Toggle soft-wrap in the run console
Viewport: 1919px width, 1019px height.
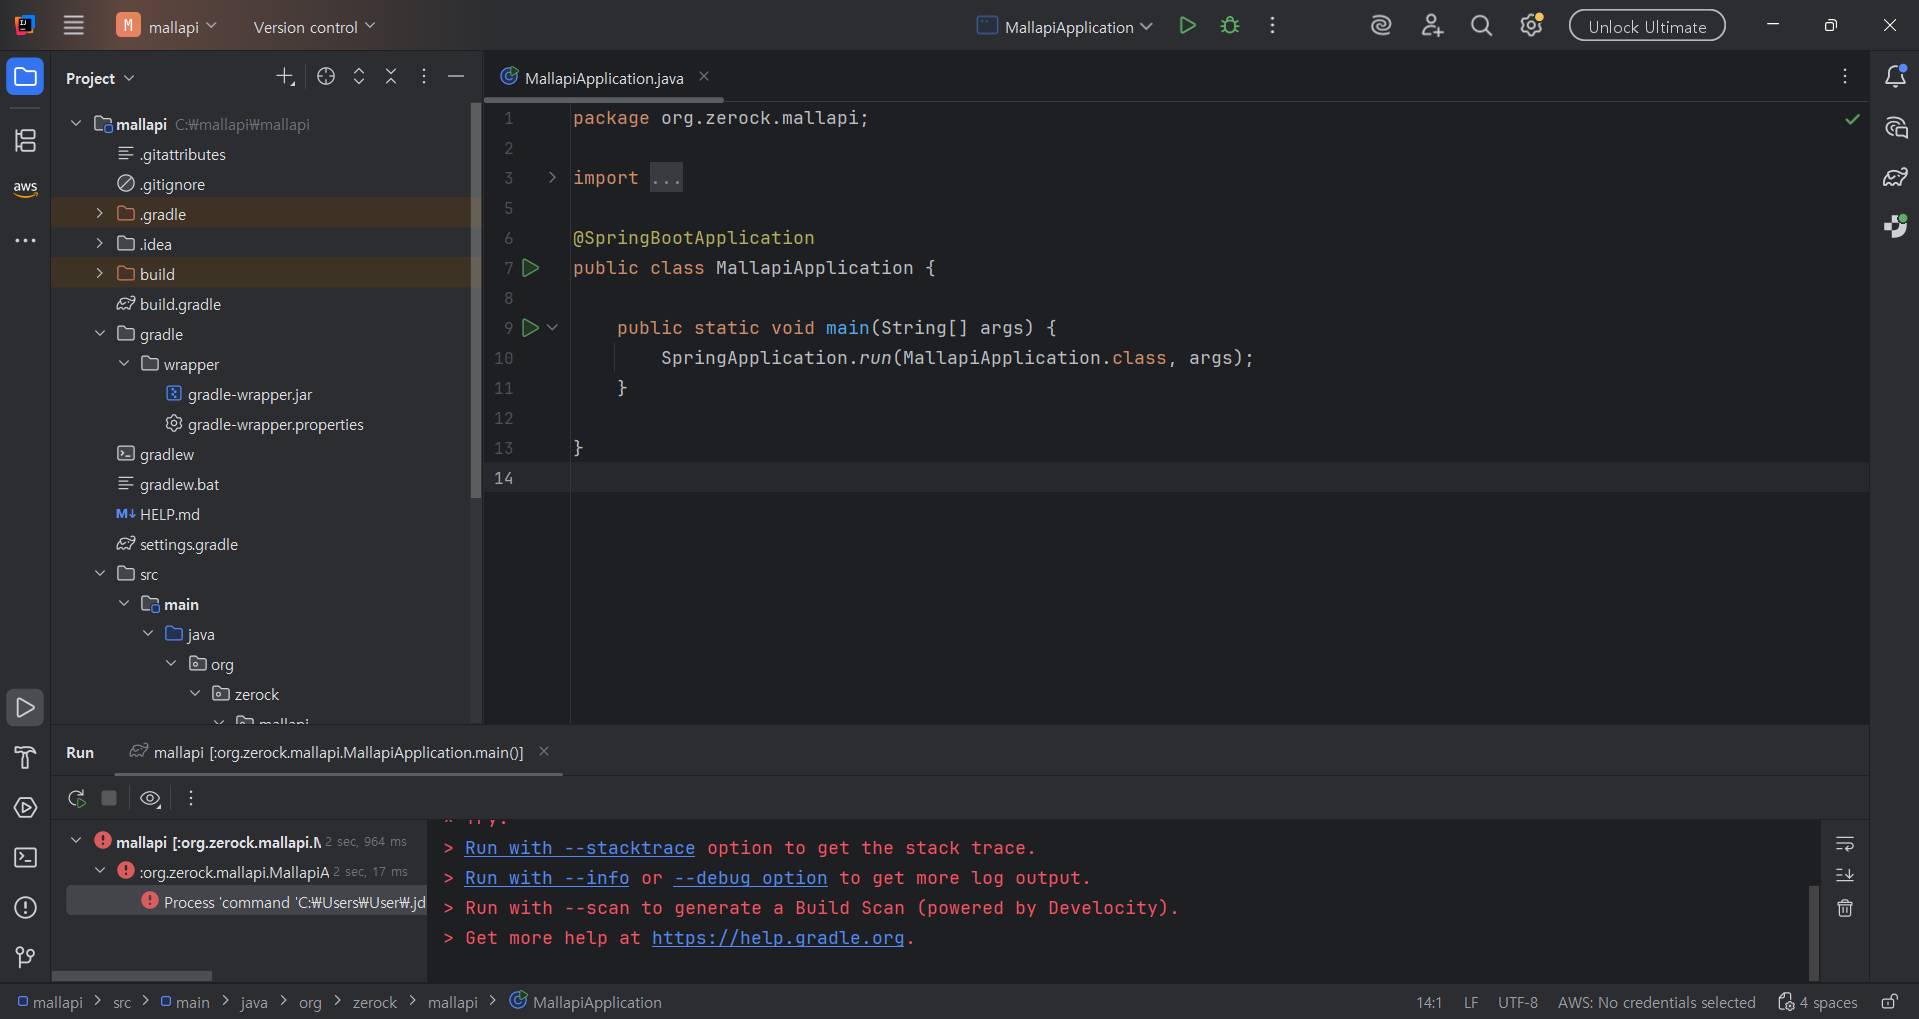(x=1845, y=844)
